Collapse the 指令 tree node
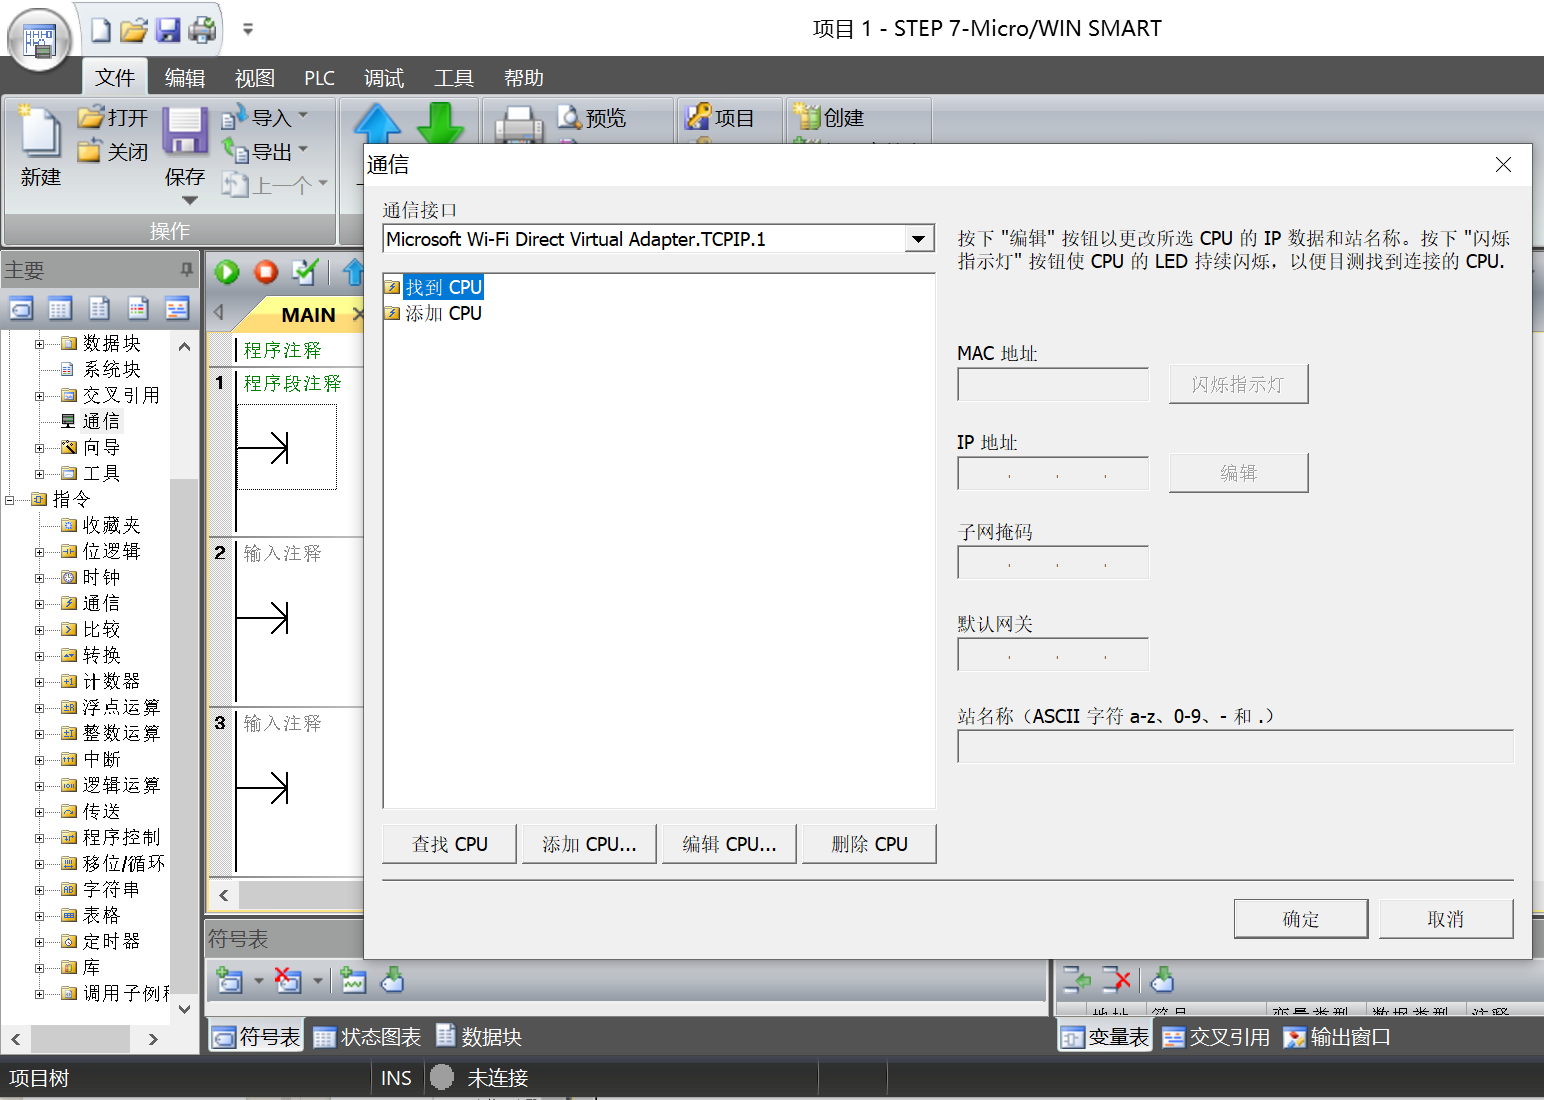Viewport: 1544px width, 1100px height. (x=9, y=500)
